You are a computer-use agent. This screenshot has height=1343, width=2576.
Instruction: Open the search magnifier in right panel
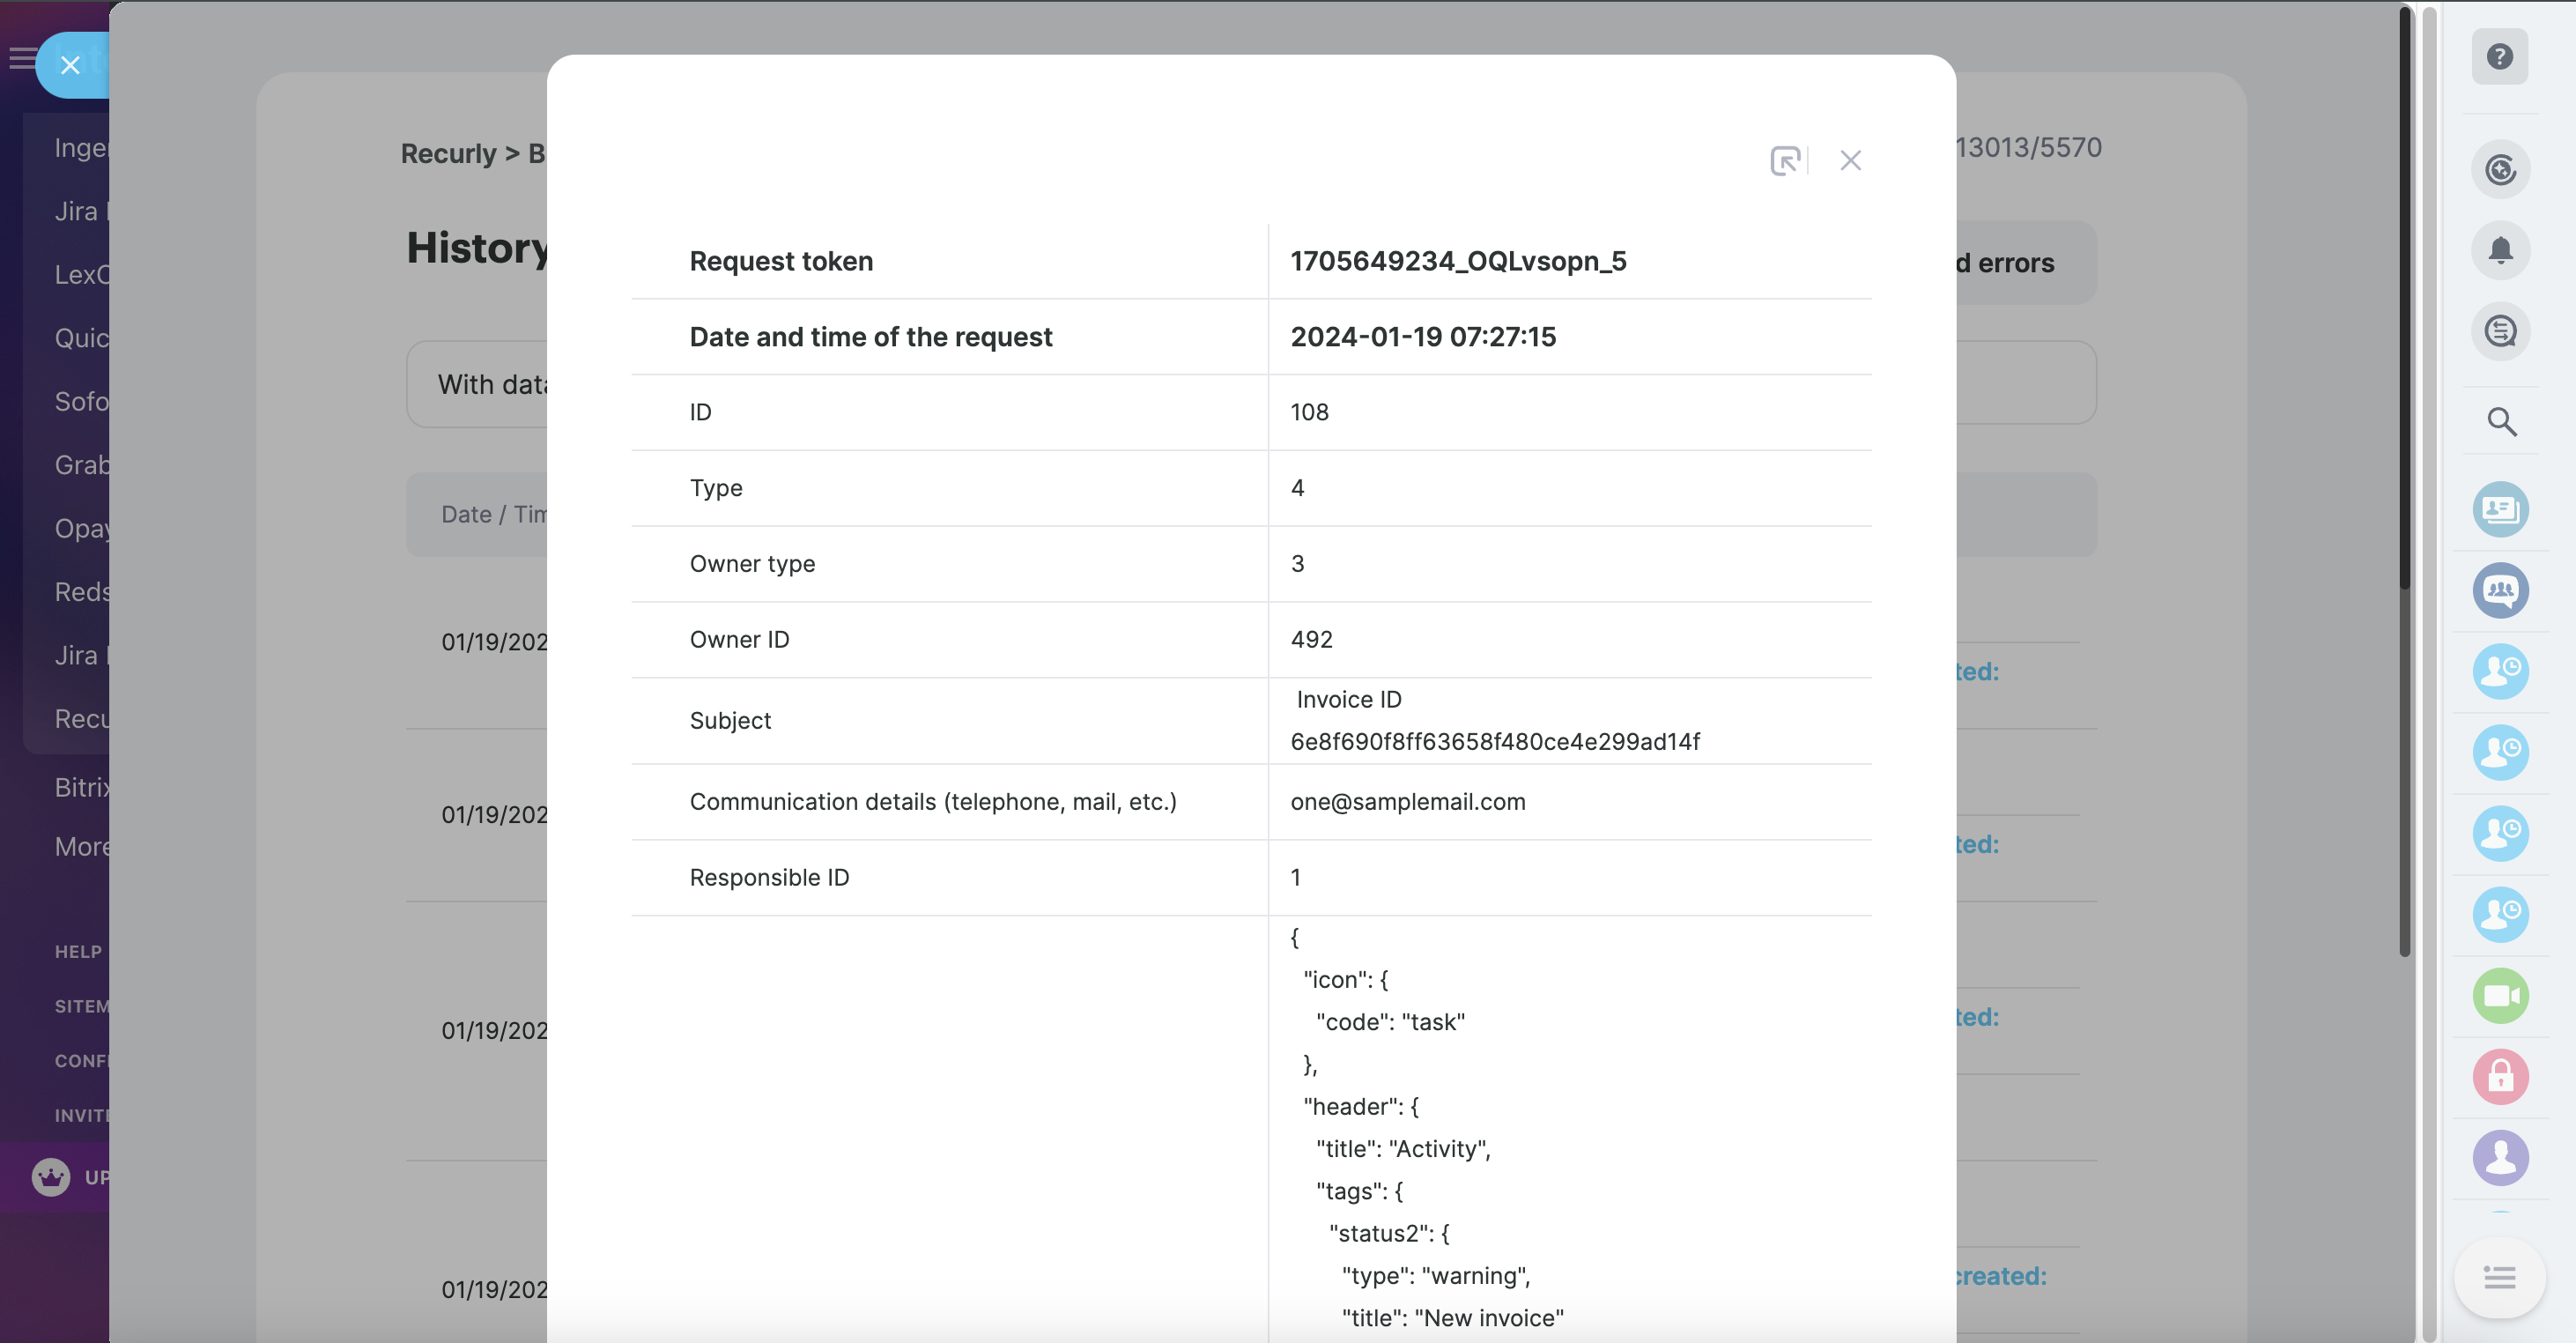(x=2500, y=422)
